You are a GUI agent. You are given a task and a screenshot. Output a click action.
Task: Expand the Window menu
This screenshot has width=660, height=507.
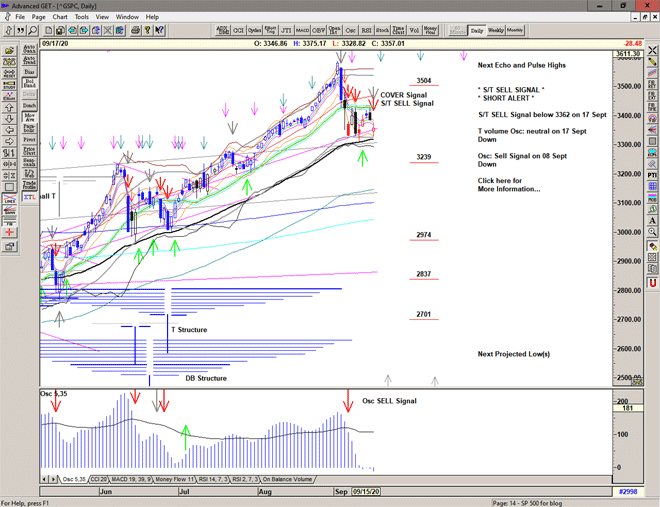point(127,17)
